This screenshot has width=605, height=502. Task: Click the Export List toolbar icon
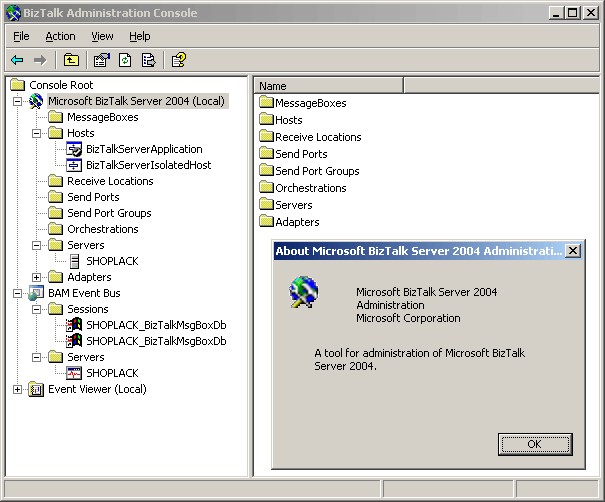[x=149, y=60]
